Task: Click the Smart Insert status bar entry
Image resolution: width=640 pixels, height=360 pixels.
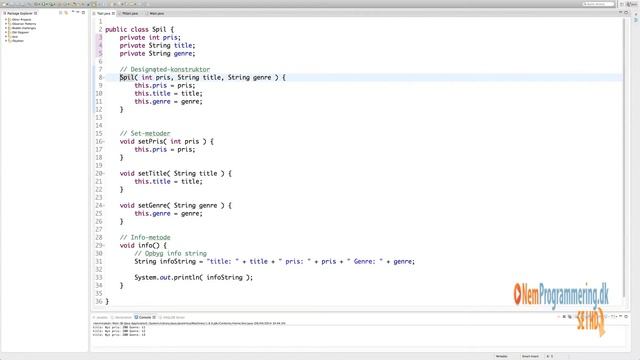Action: [x=530, y=356]
